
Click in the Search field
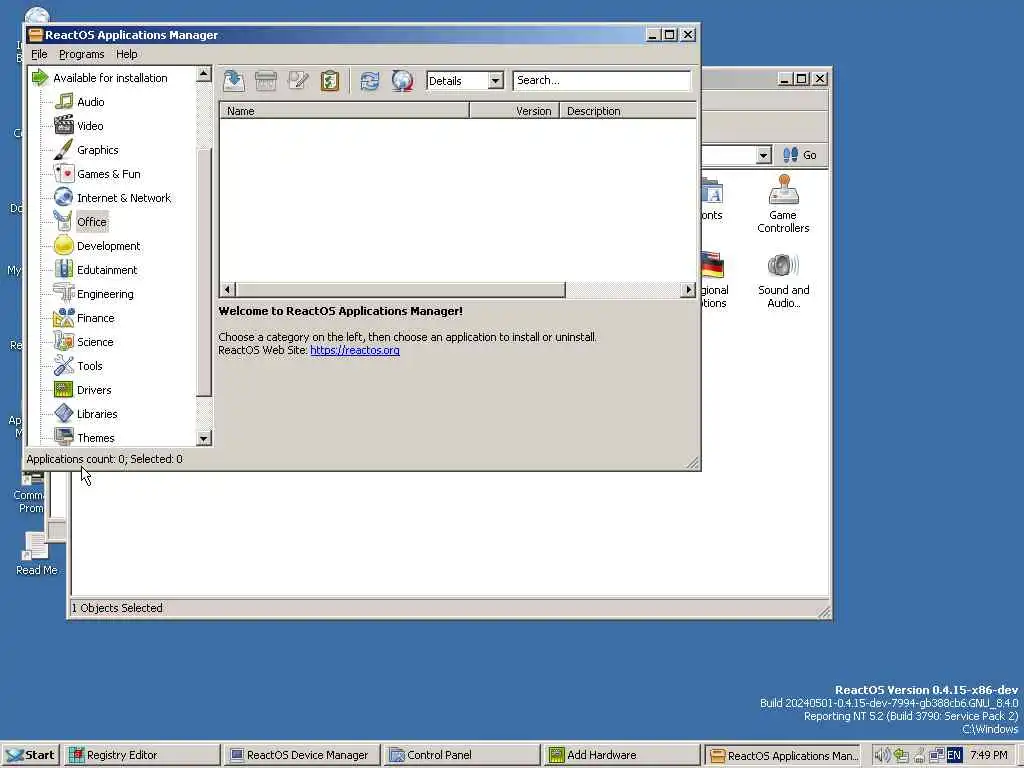pos(601,80)
